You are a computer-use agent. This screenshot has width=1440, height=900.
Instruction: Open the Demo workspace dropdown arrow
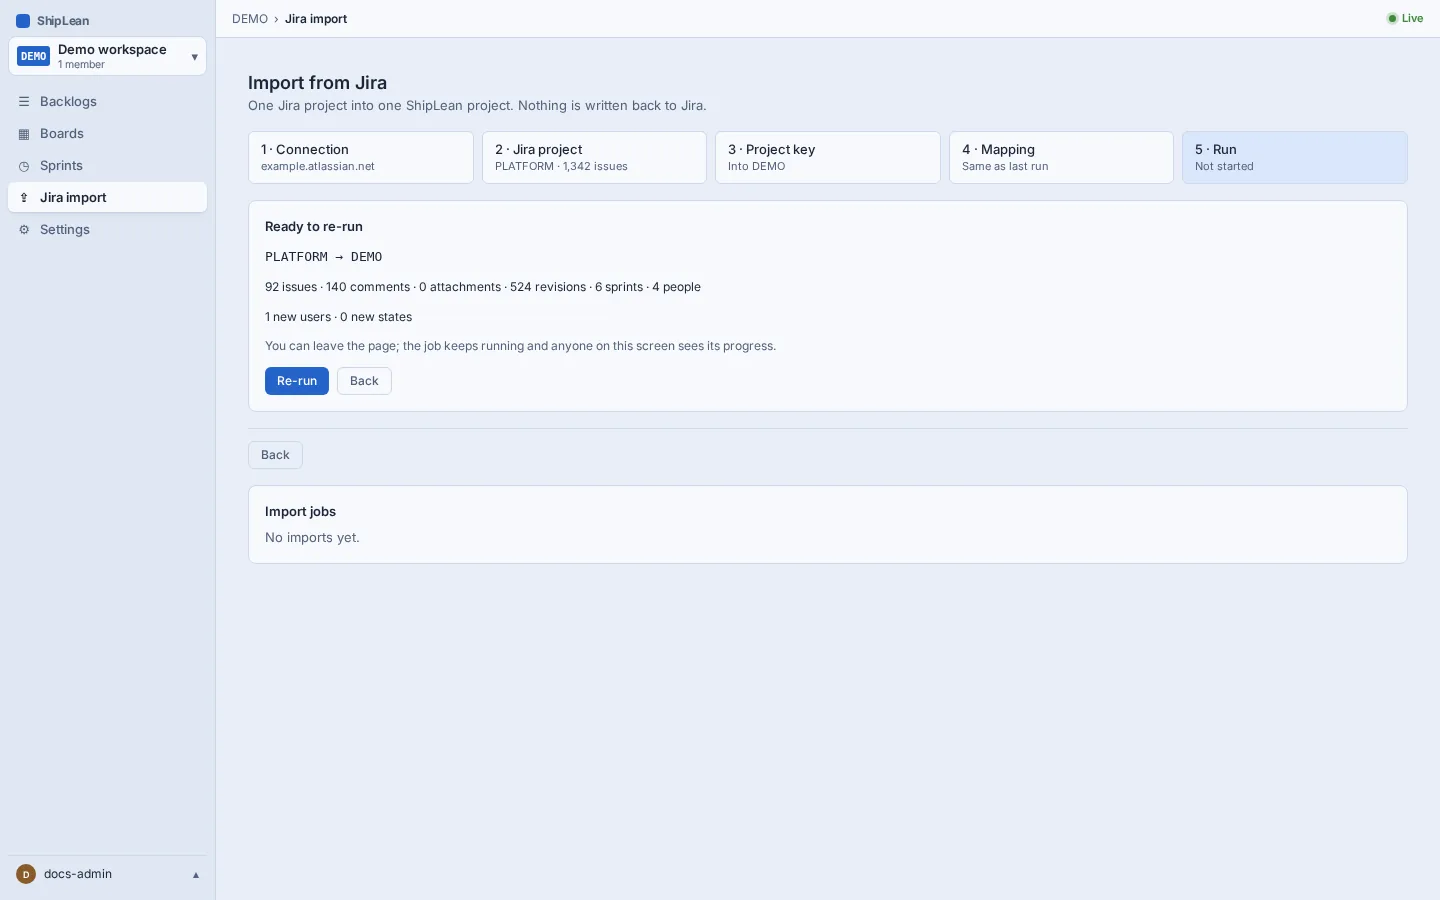tap(194, 57)
